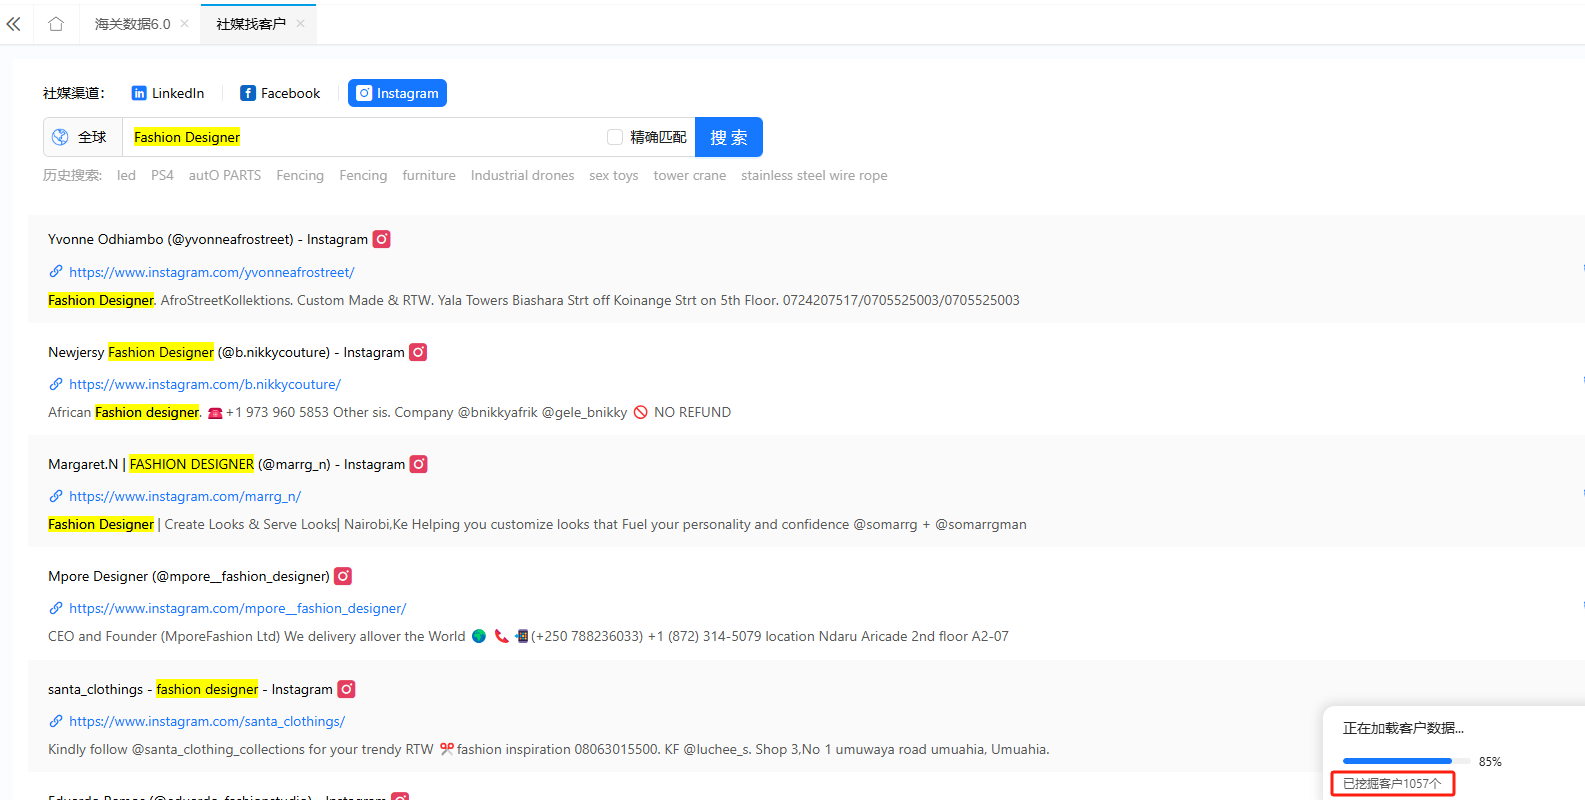Click link icon before santa_clothings URL
This screenshot has height=800, width=1585.
56,721
